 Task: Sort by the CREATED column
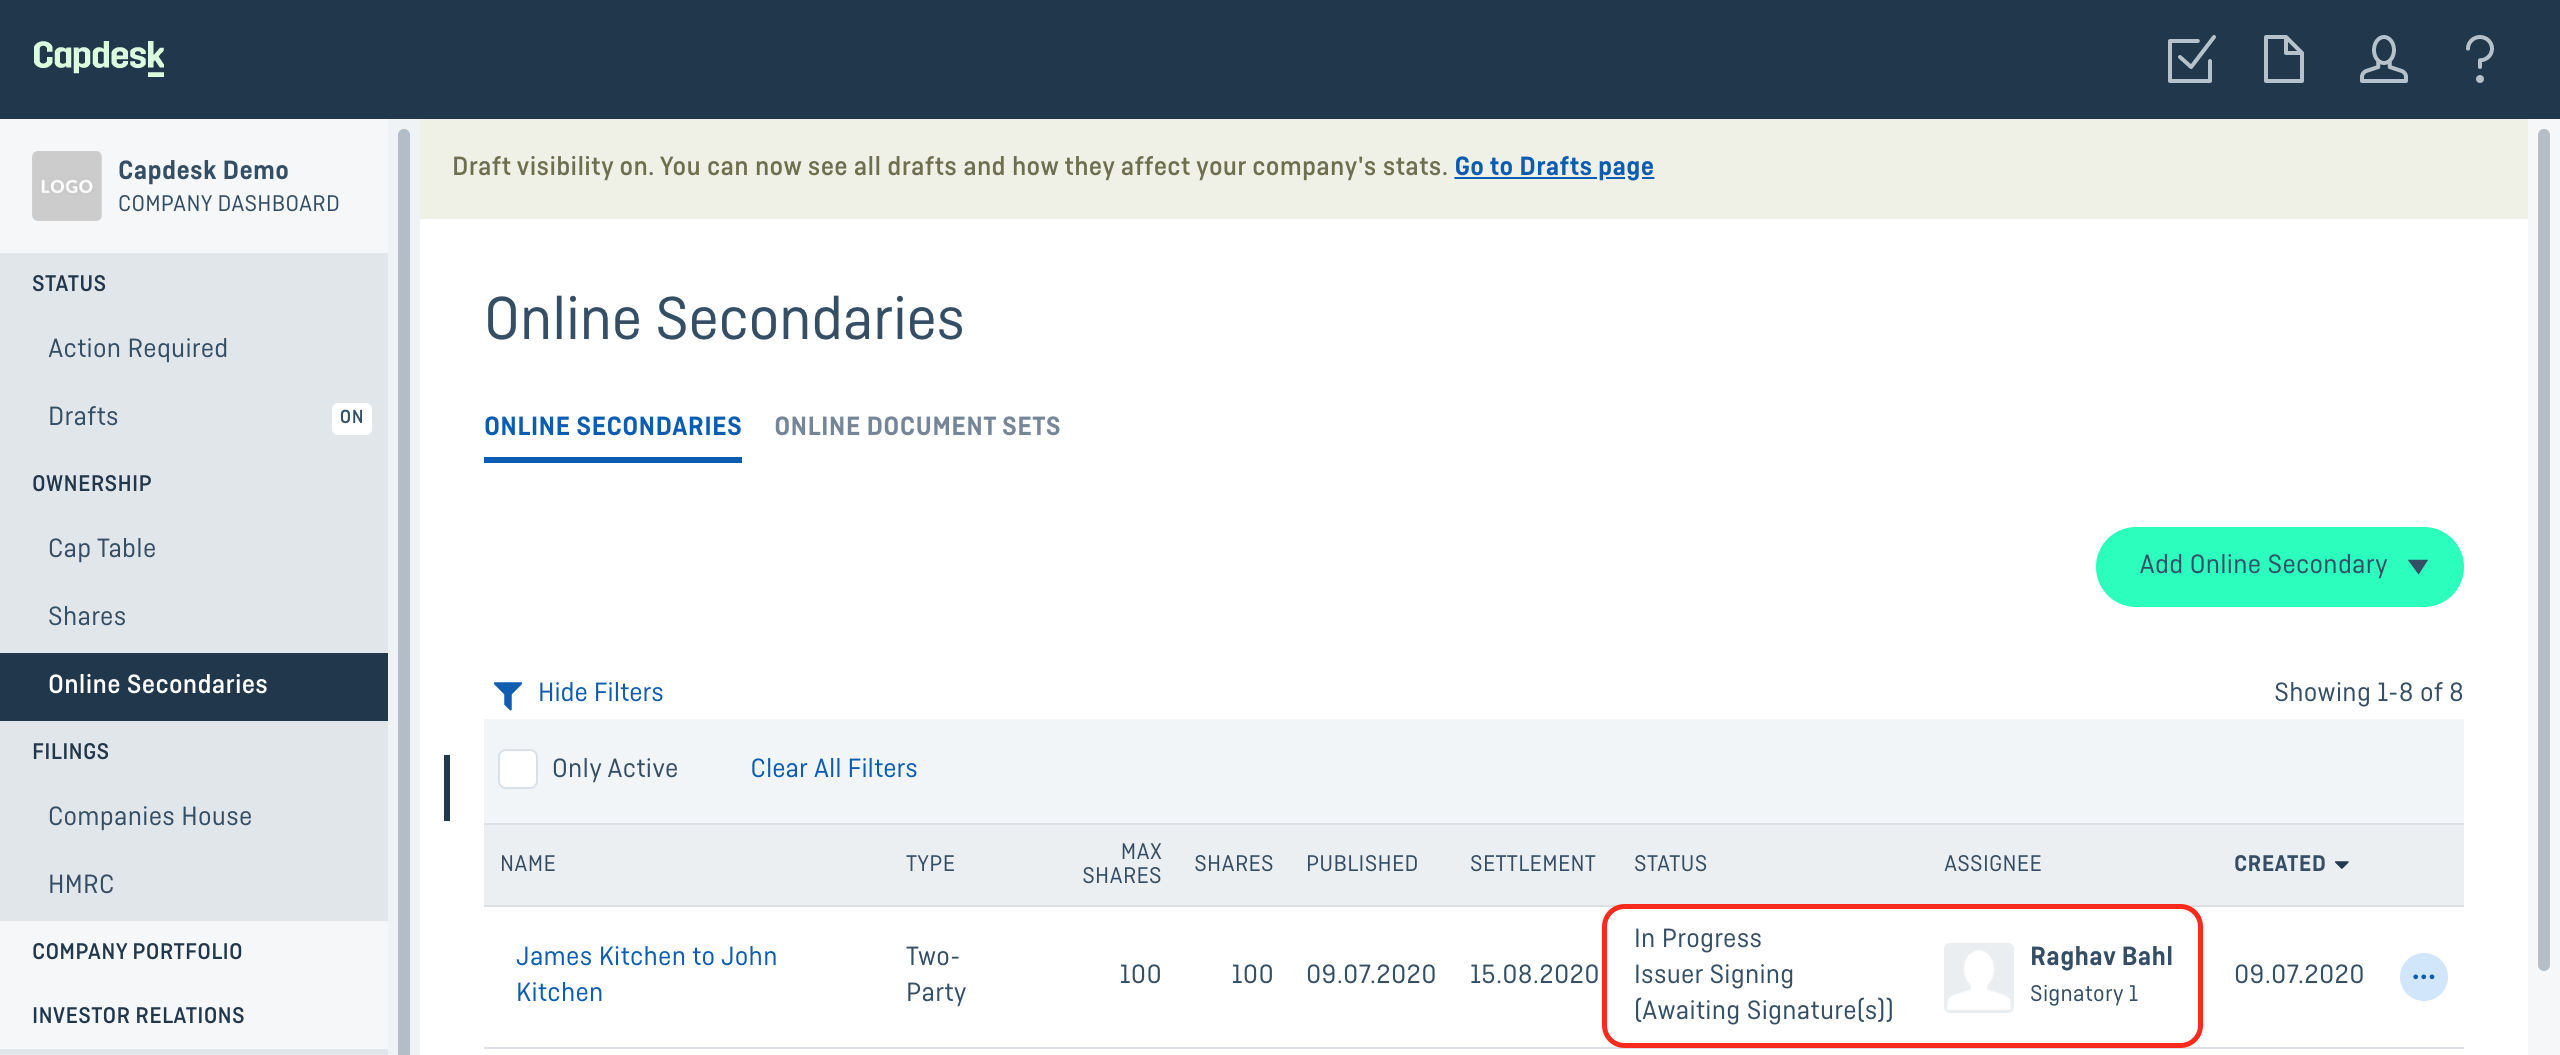[x=2291, y=863]
